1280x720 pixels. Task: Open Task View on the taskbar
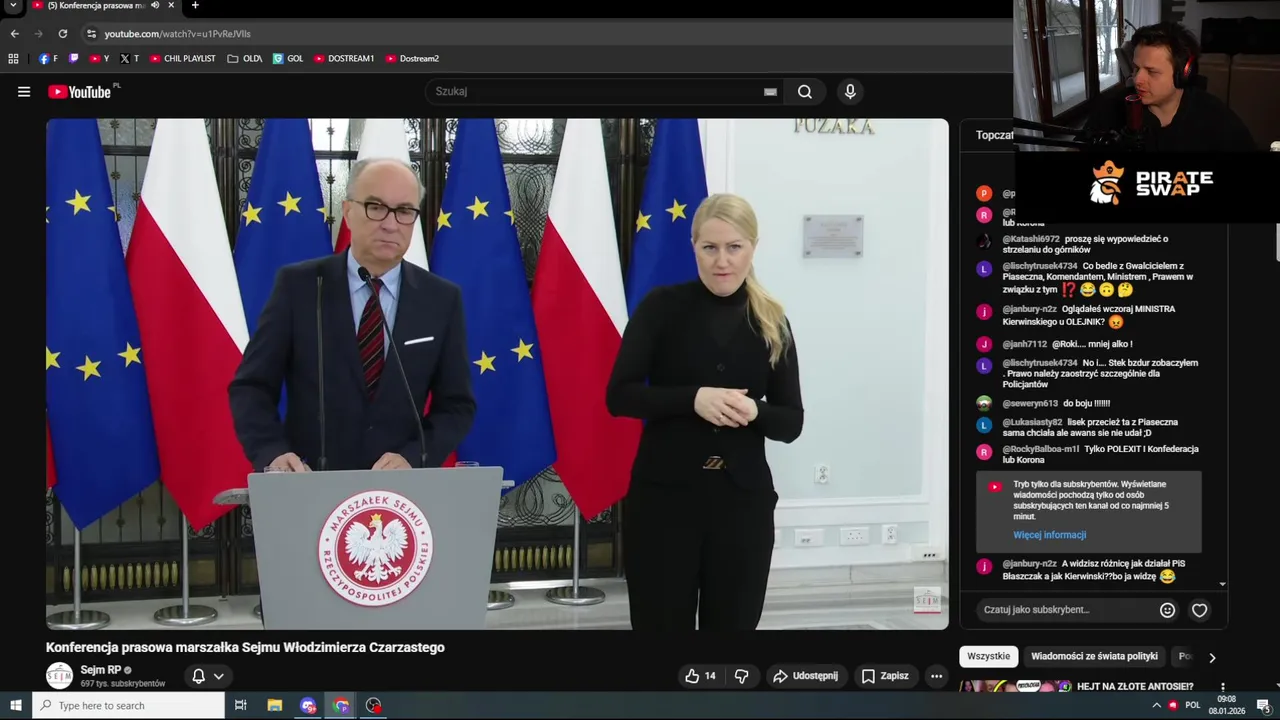point(240,705)
